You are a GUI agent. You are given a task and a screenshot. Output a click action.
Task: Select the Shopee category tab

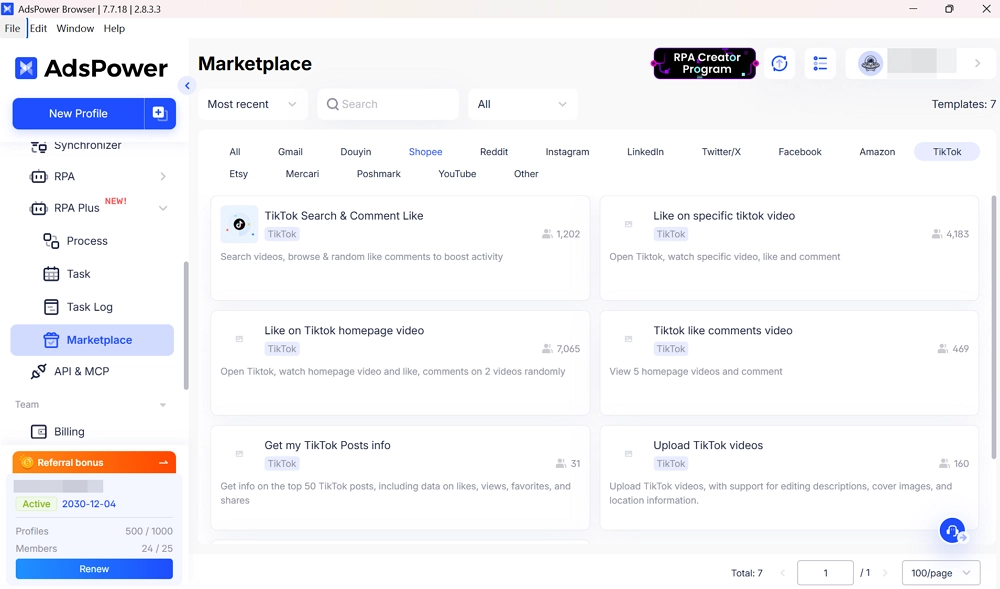tap(425, 152)
